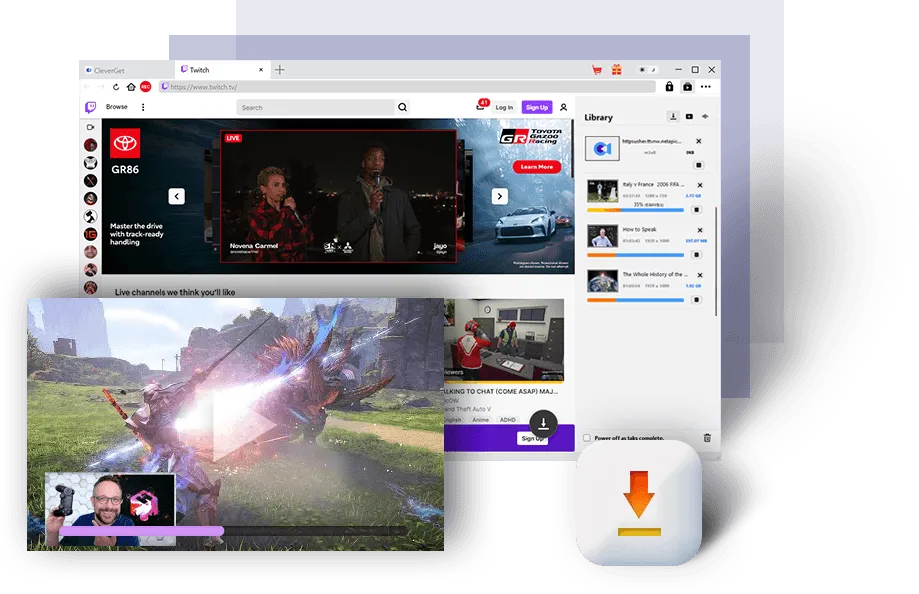This screenshot has height=594, width=919.
Task: Remove the How to Speak download
Action: coord(700,230)
